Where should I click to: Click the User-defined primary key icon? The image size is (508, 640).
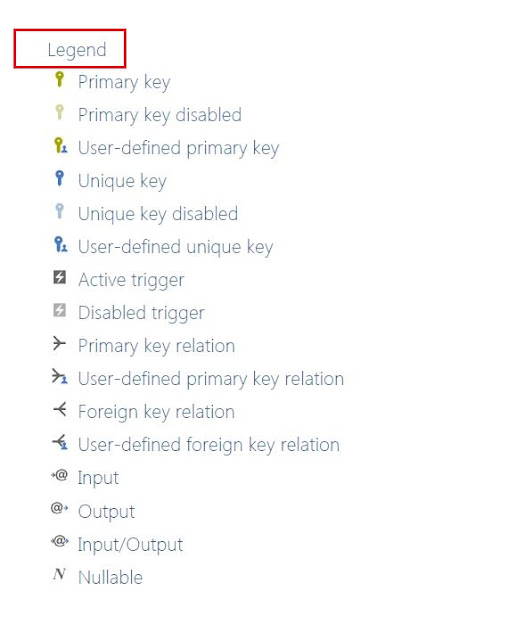(x=61, y=145)
